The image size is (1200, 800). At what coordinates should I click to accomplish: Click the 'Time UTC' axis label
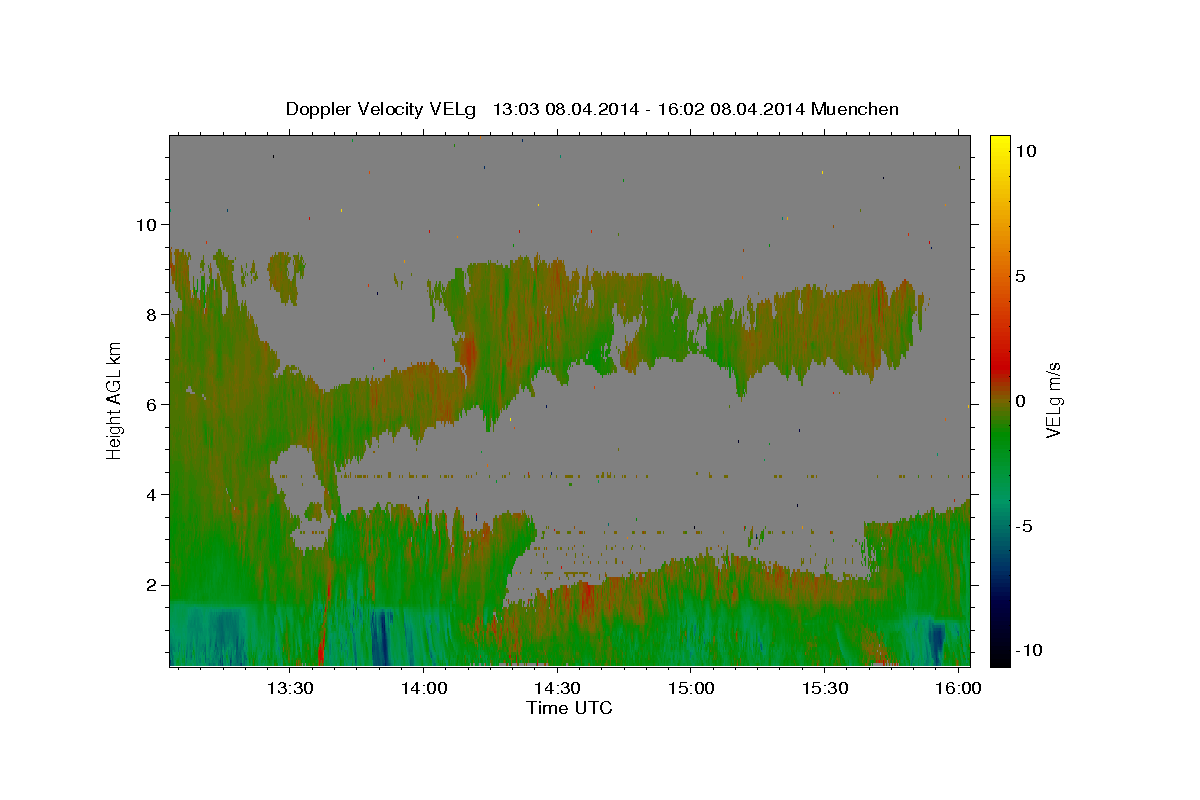tap(569, 708)
